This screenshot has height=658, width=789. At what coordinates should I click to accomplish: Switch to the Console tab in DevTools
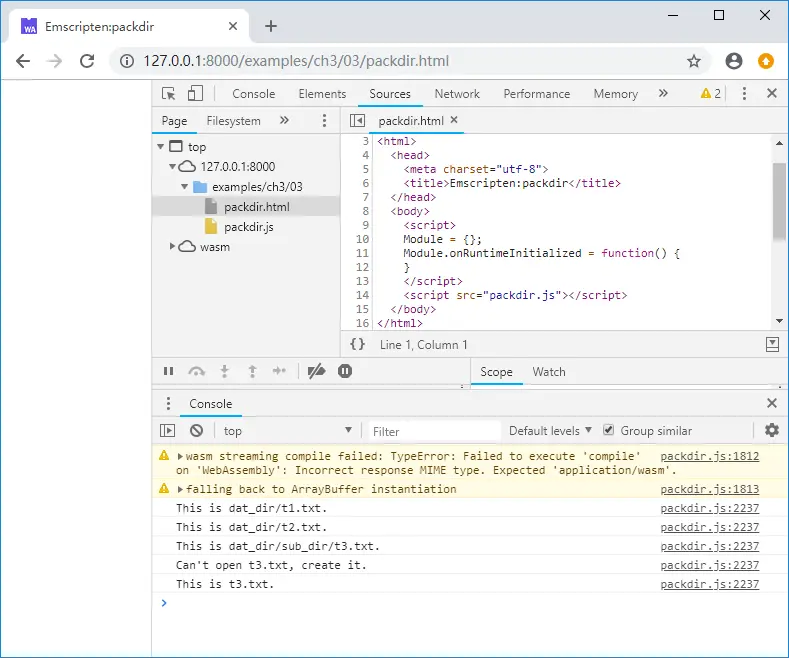pyautogui.click(x=254, y=94)
